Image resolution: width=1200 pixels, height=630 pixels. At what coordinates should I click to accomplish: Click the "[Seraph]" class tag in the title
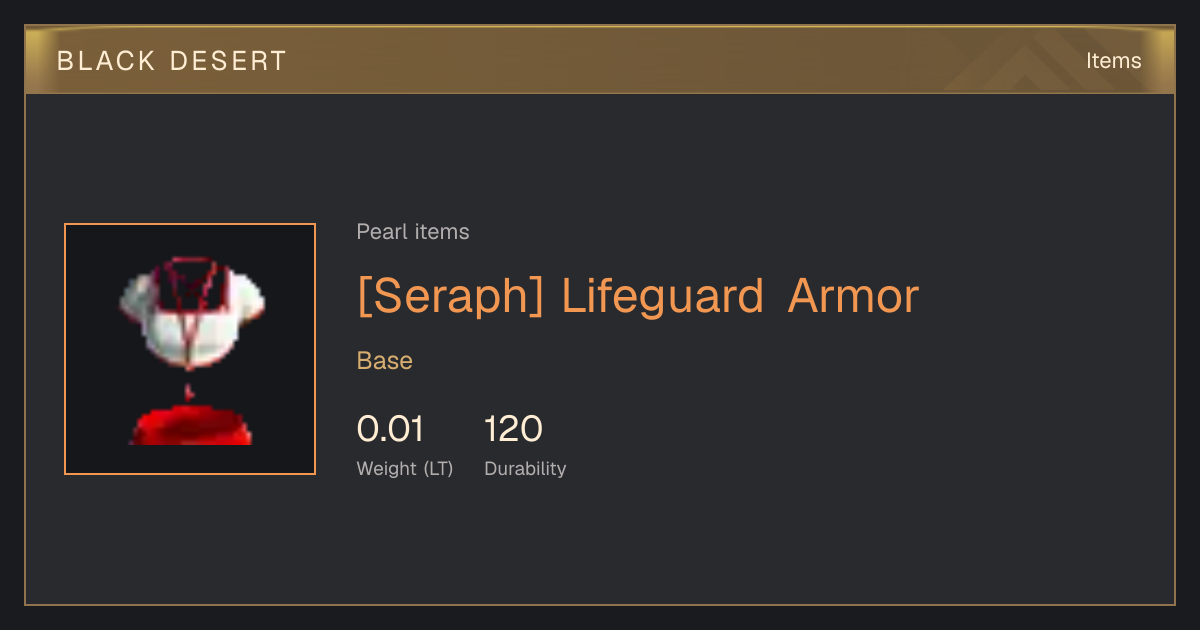click(x=450, y=296)
